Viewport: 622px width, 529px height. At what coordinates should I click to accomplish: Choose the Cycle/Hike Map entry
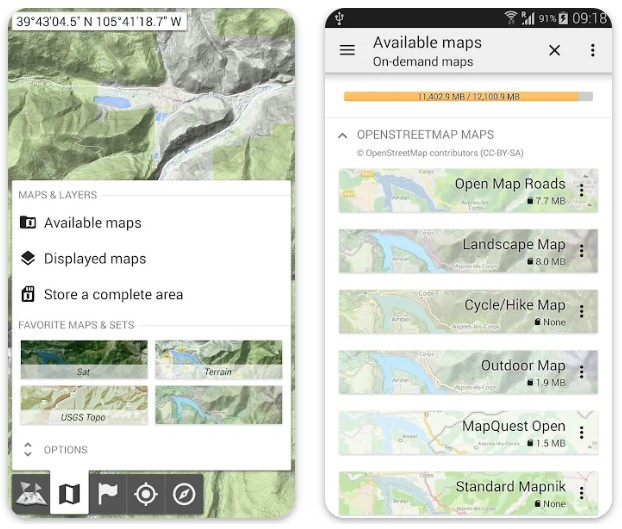468,312
